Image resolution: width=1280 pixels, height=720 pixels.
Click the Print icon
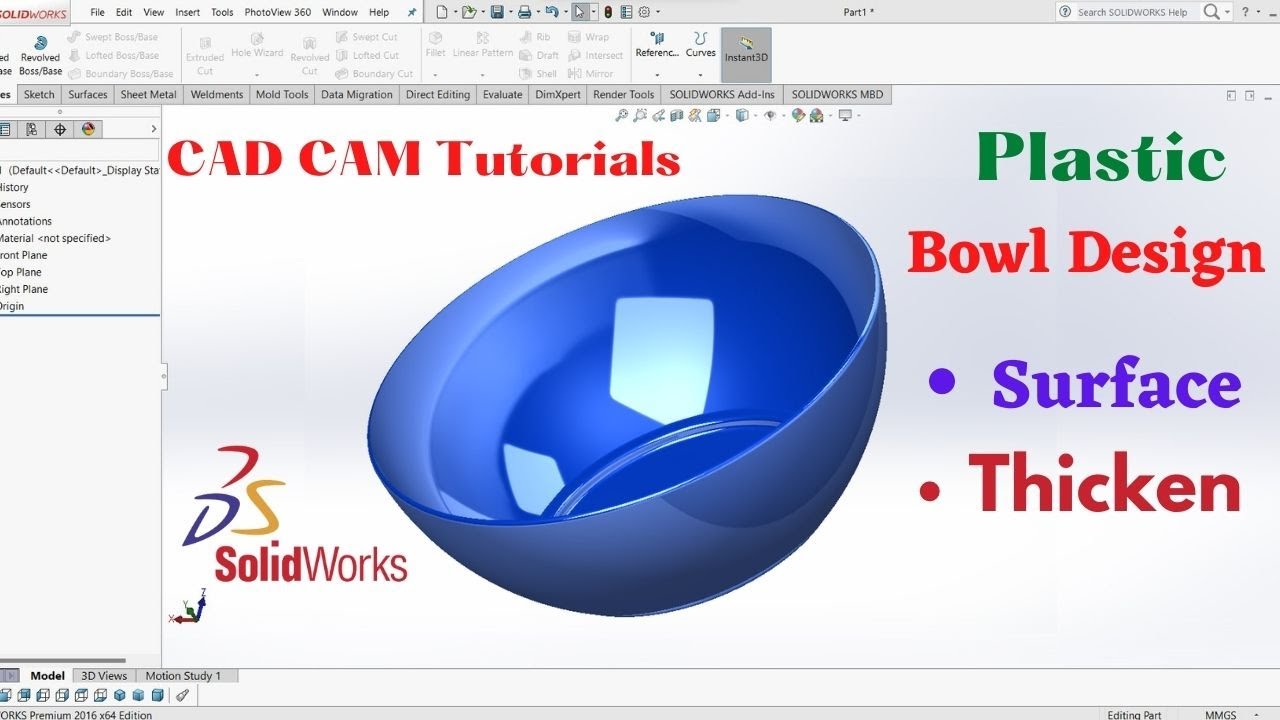click(524, 12)
